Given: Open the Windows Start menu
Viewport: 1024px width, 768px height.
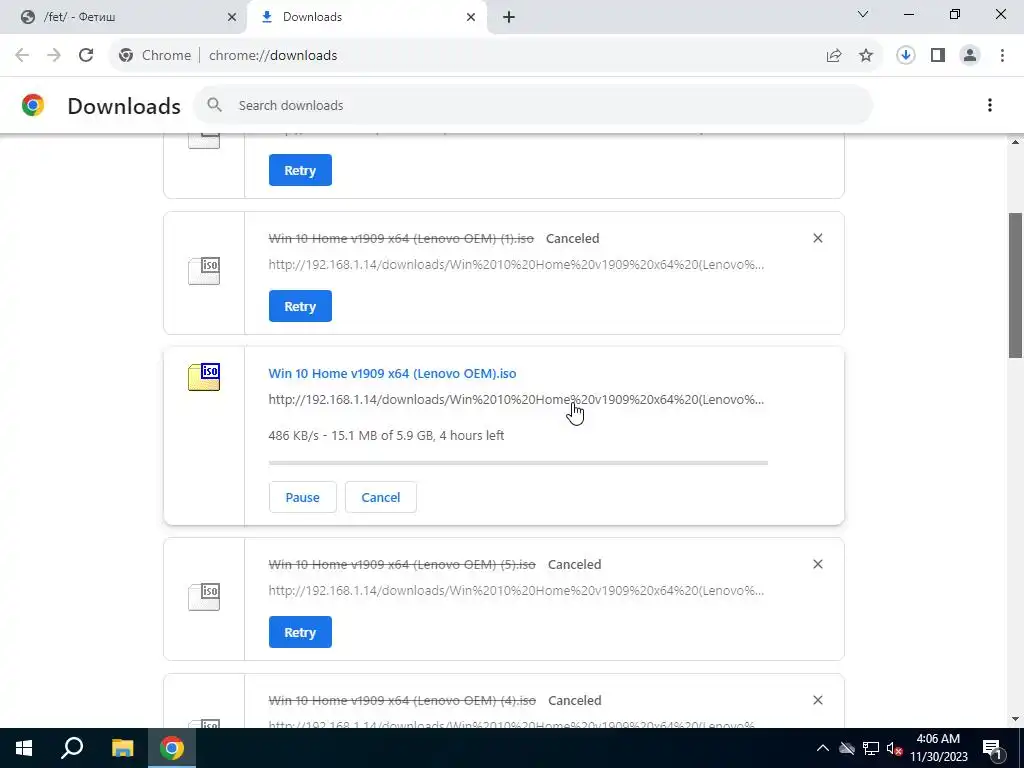Looking at the screenshot, I should coord(24,748).
